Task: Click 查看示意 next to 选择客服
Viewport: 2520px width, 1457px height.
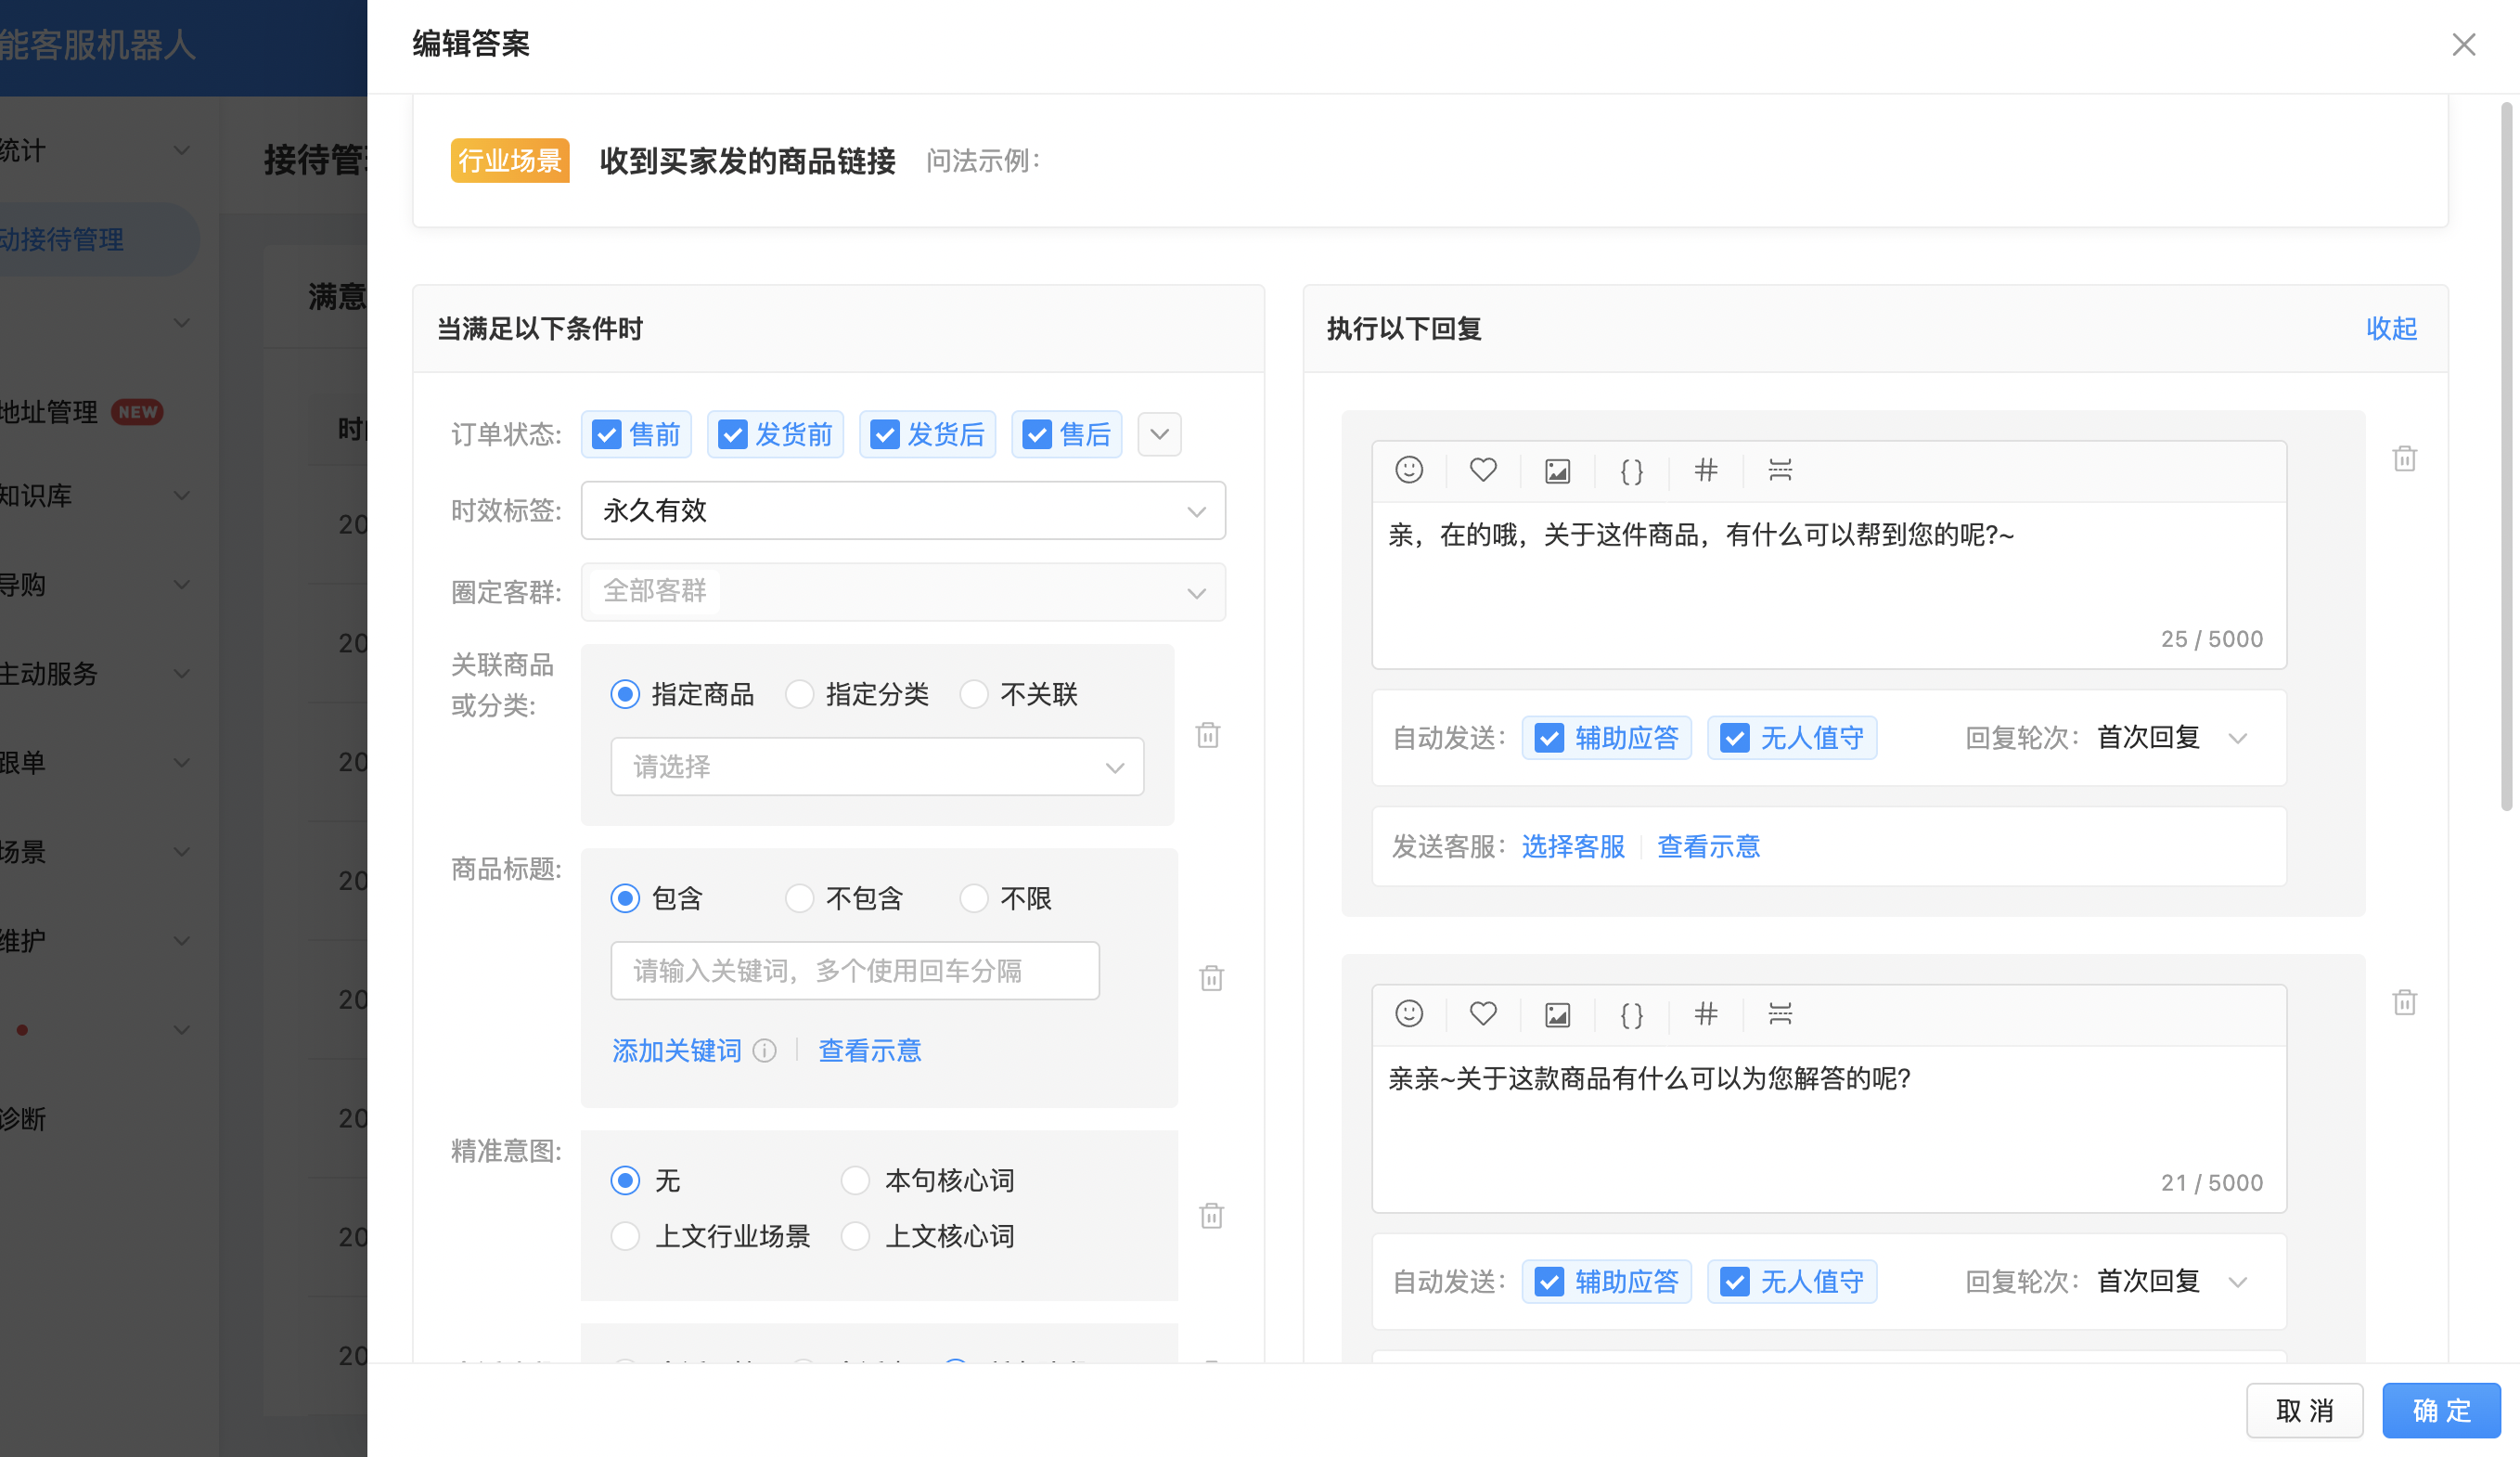Action: coord(1708,846)
